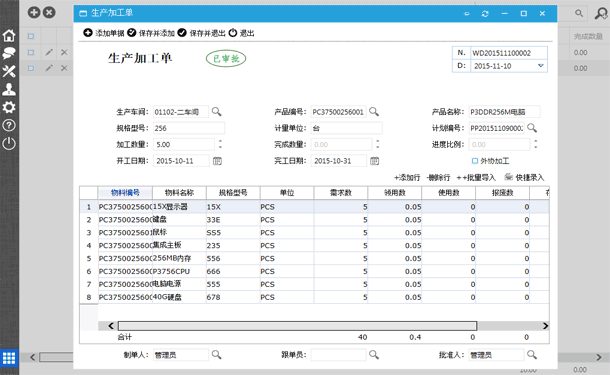Click +添加行 link

(x=407, y=177)
